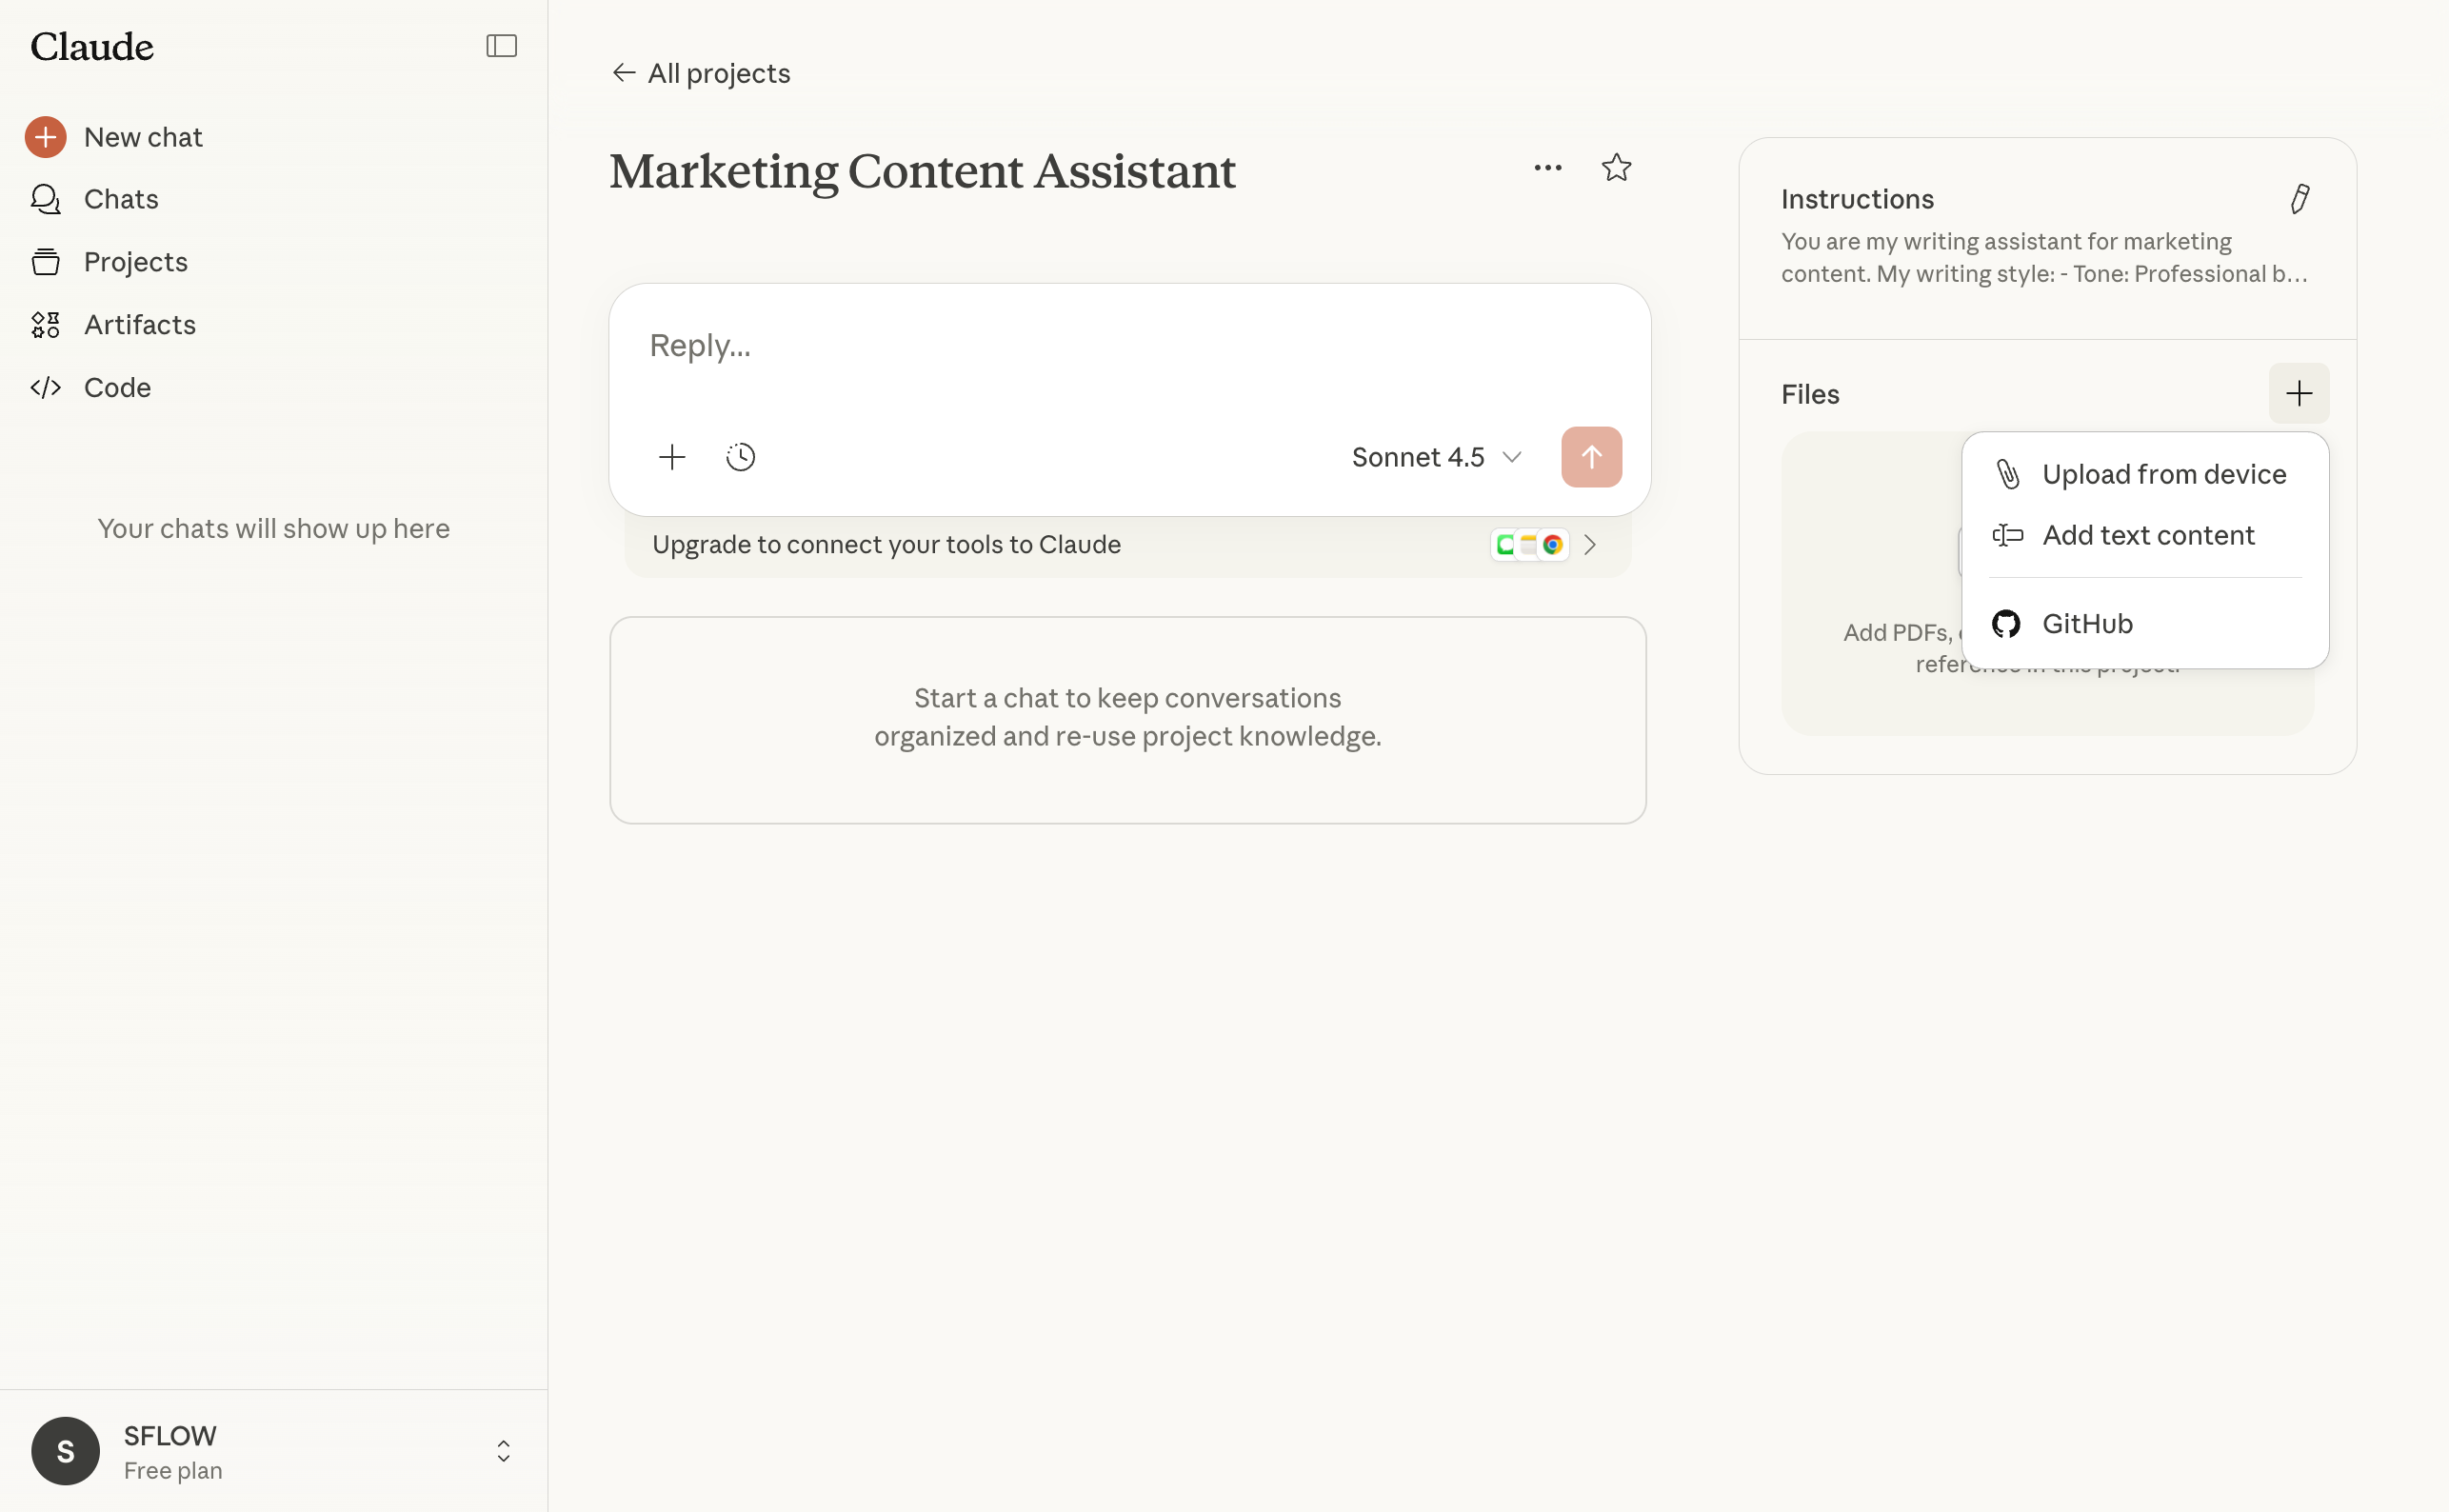Image resolution: width=2449 pixels, height=1512 pixels.
Task: Edit instructions with pencil icon
Action: click(x=2299, y=199)
